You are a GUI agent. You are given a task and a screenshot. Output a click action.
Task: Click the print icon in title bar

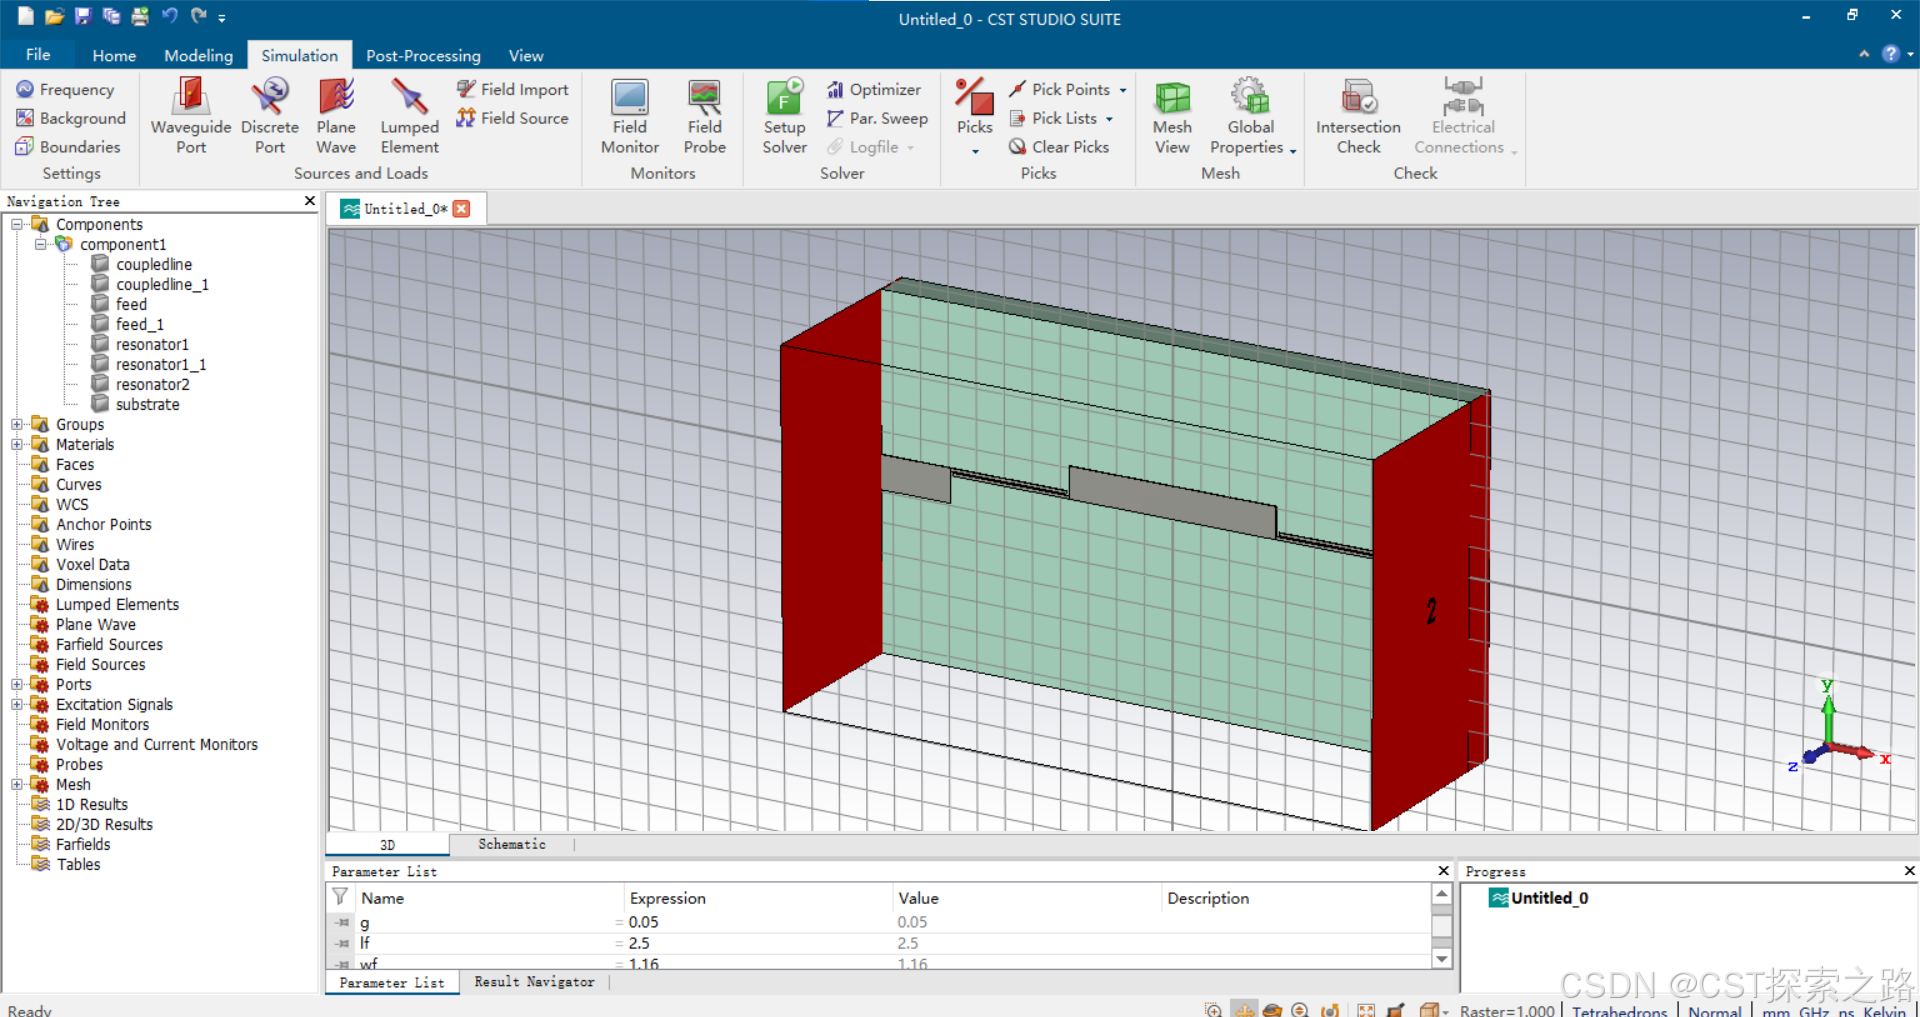(140, 16)
